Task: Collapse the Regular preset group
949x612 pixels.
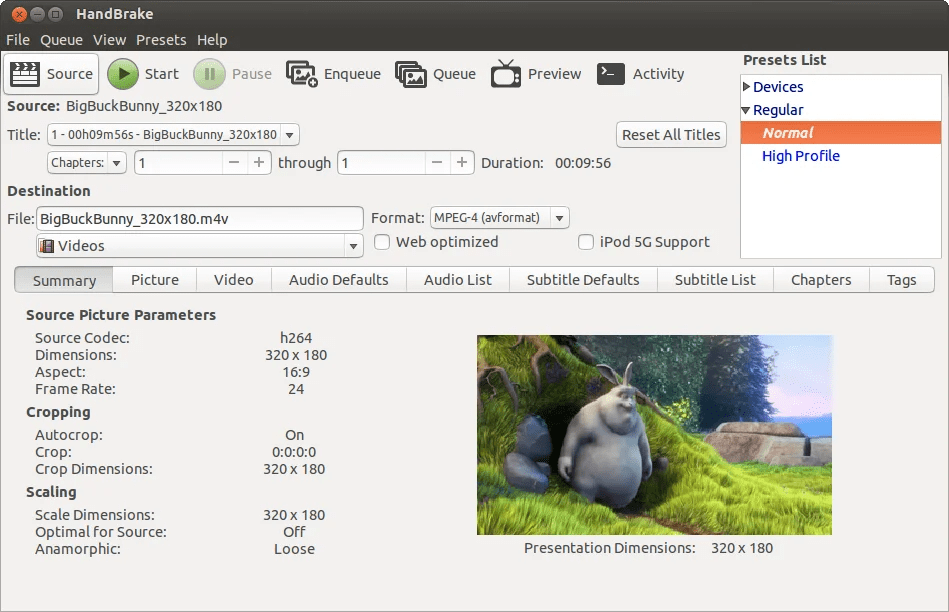Action: (x=745, y=110)
